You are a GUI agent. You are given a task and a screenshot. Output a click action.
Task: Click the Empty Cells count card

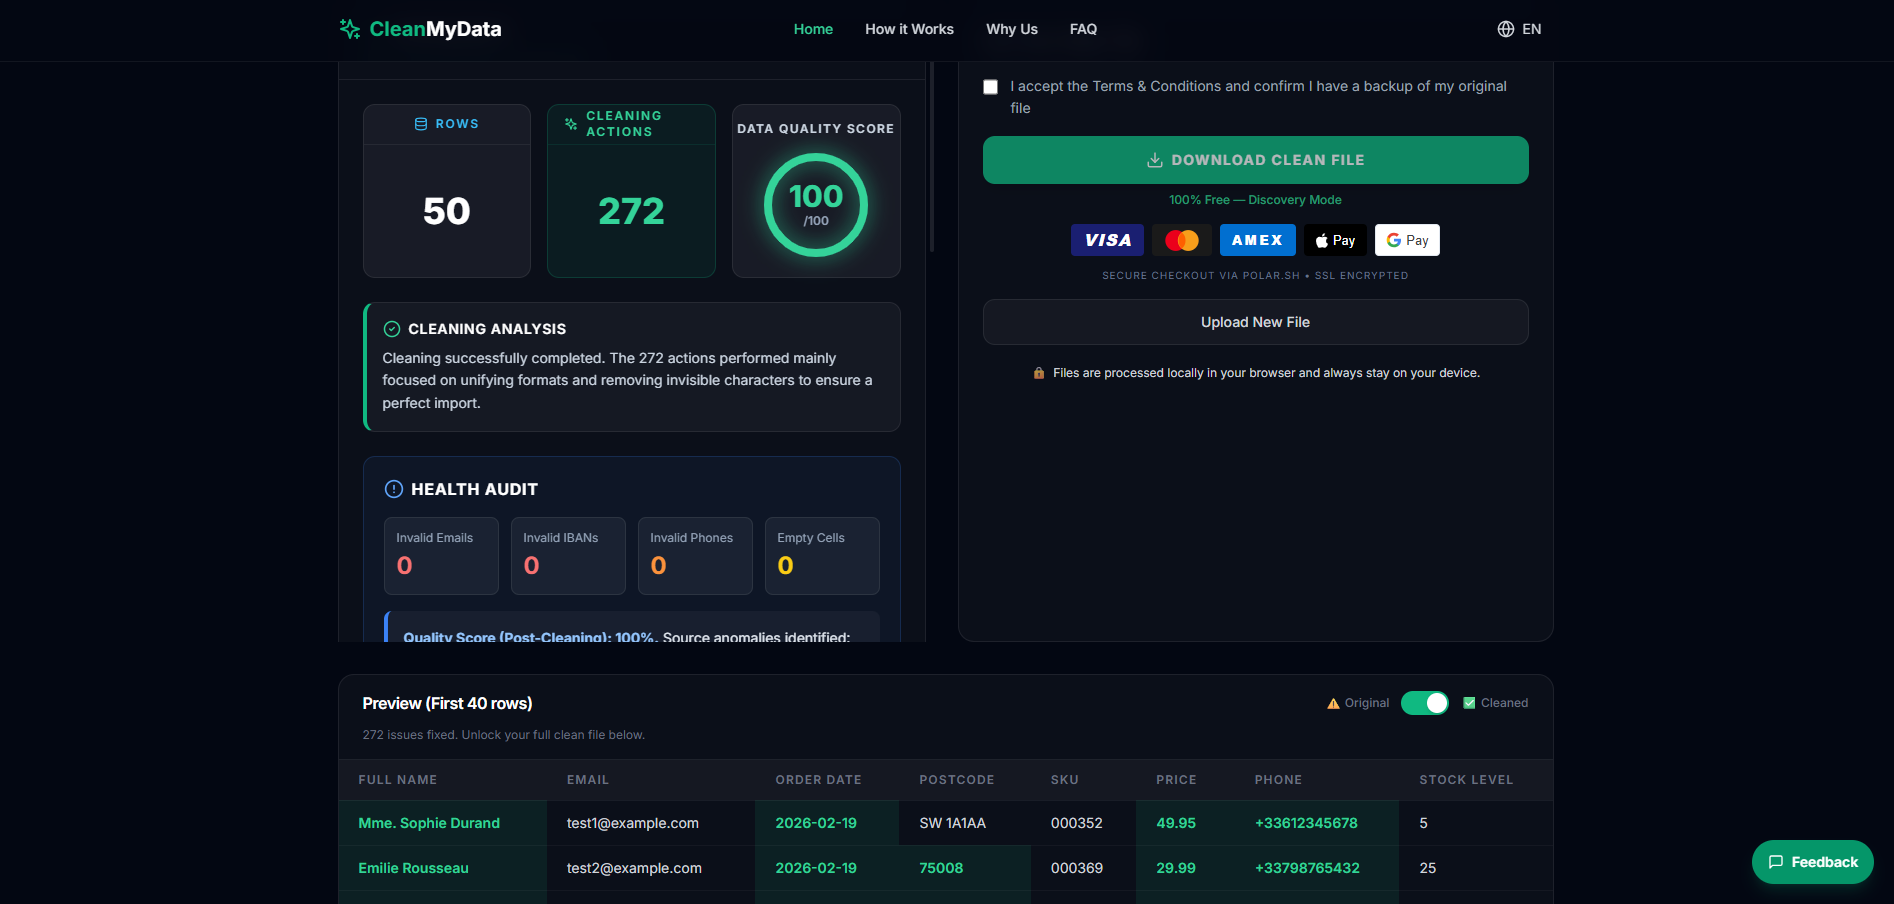pyautogui.click(x=822, y=556)
